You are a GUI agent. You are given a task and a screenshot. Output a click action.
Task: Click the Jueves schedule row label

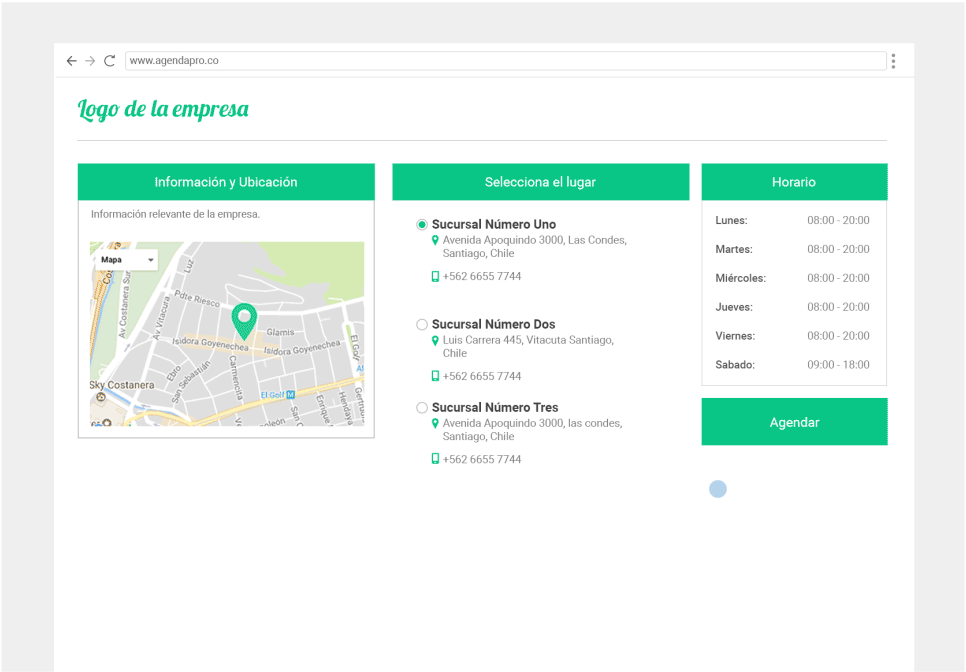point(734,307)
